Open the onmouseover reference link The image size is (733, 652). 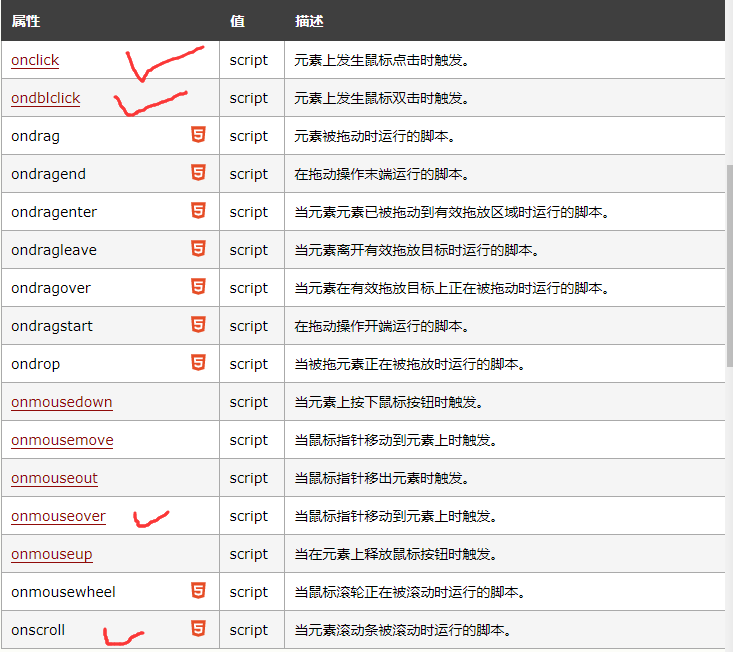(58, 516)
